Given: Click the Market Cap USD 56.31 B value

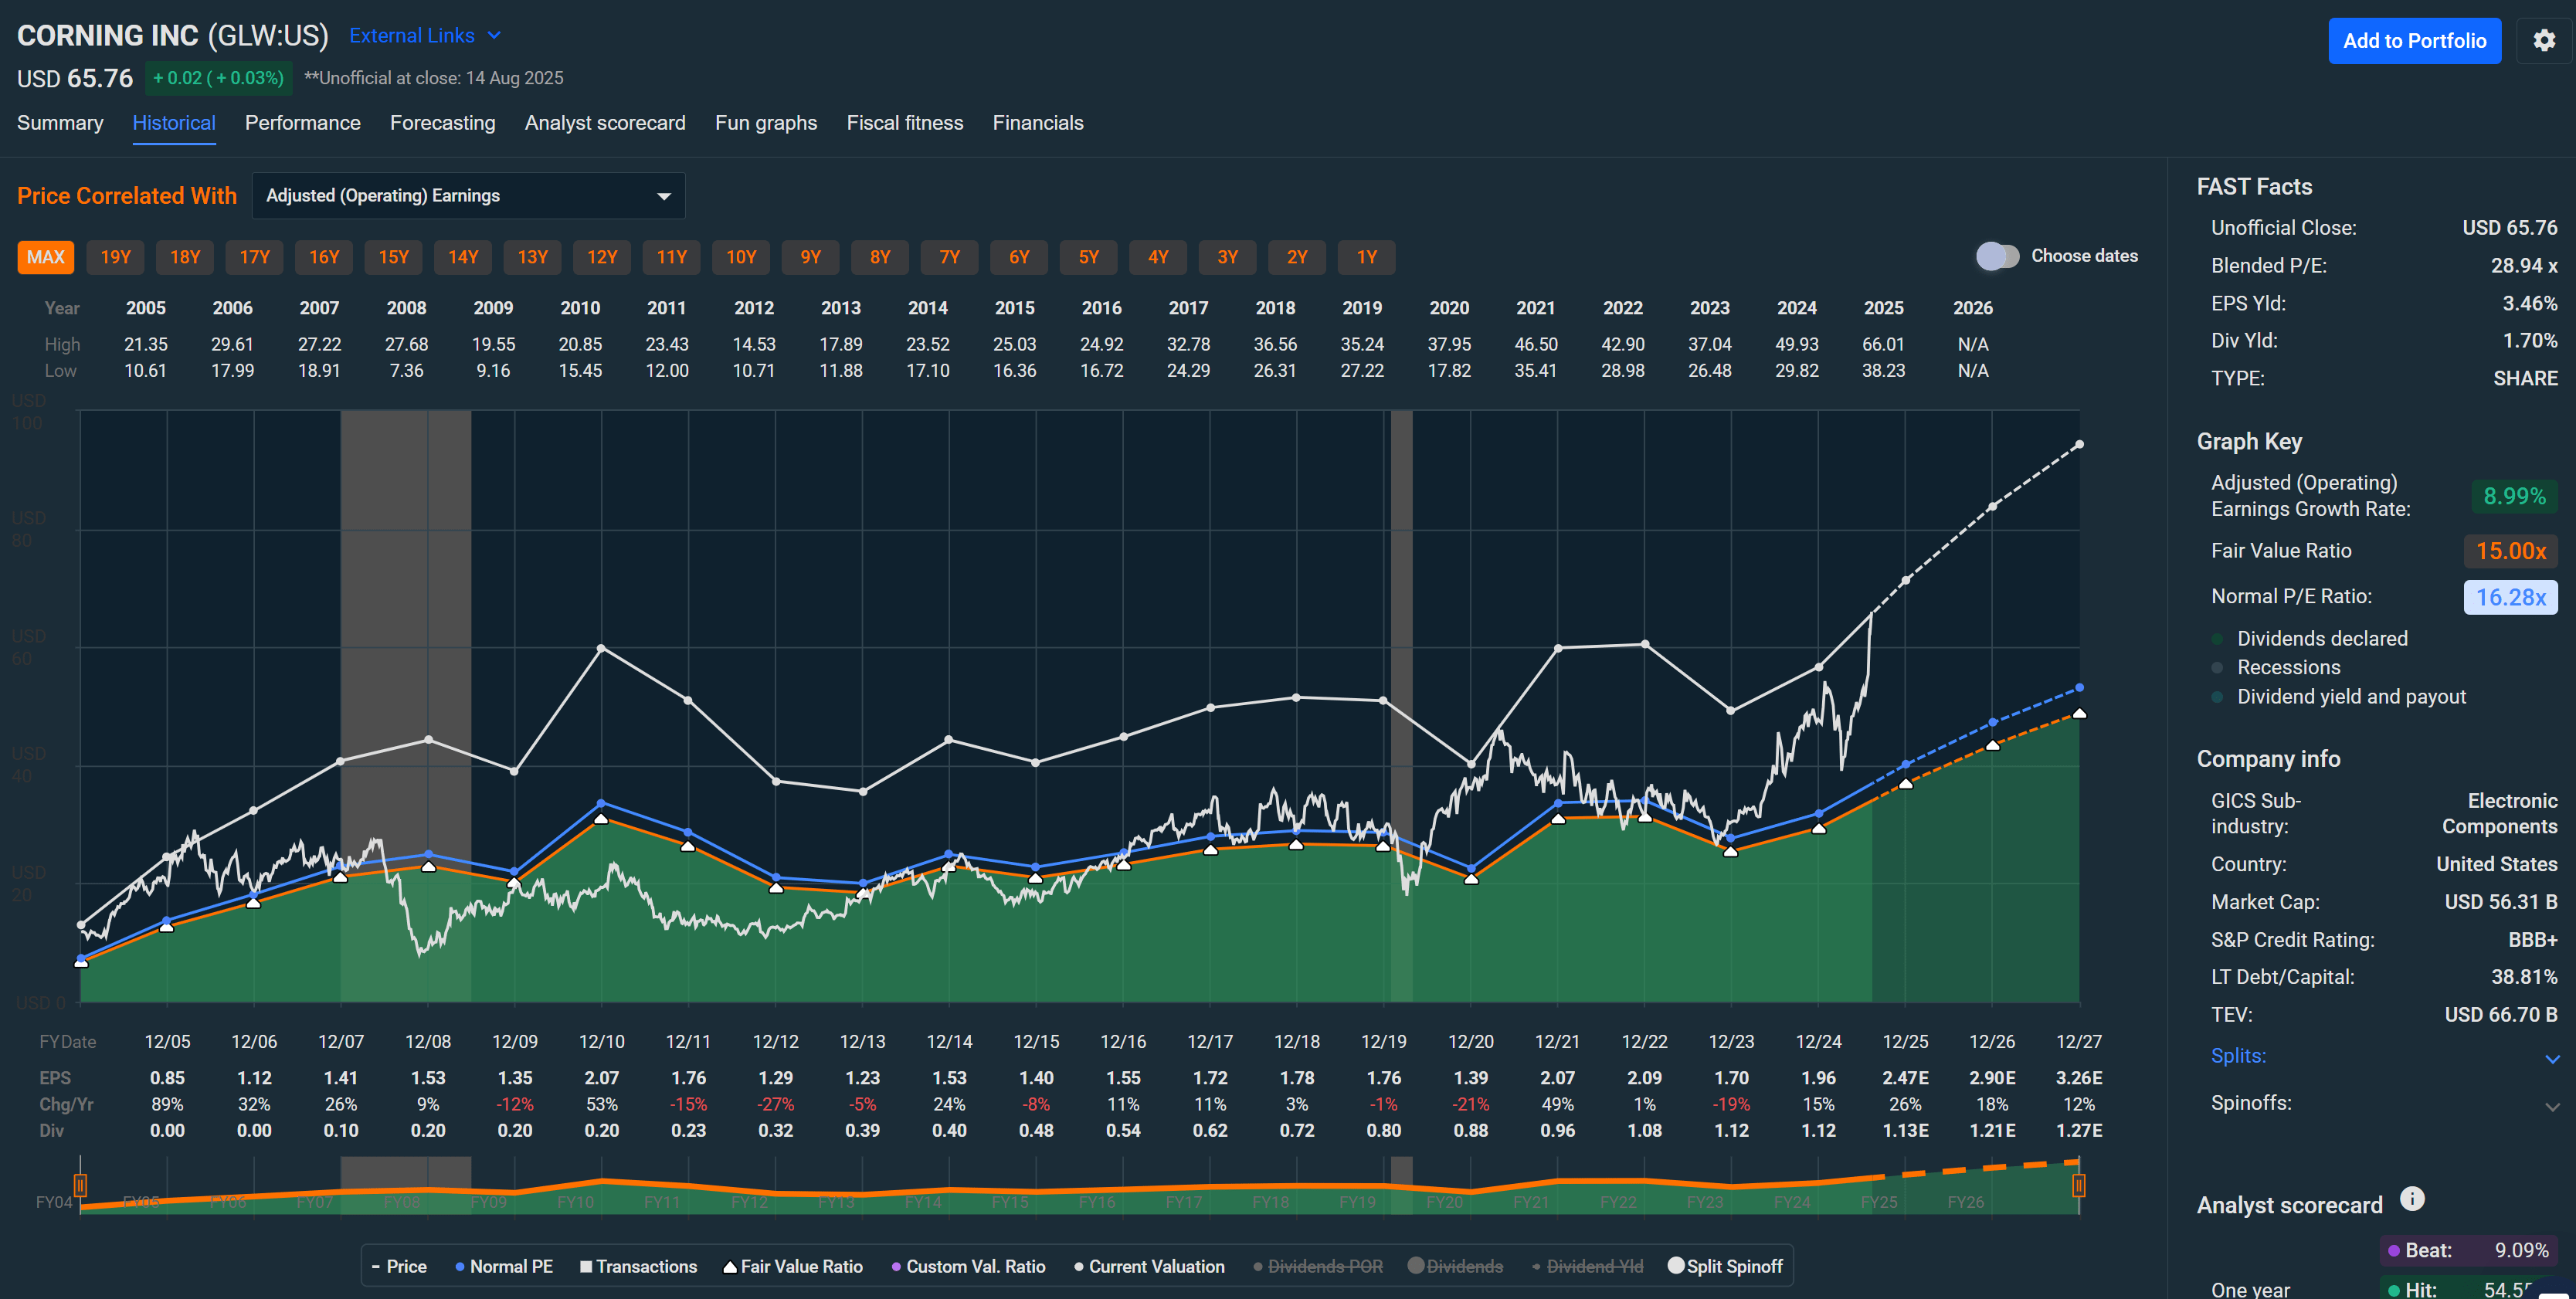Looking at the screenshot, I should pos(2501,902).
